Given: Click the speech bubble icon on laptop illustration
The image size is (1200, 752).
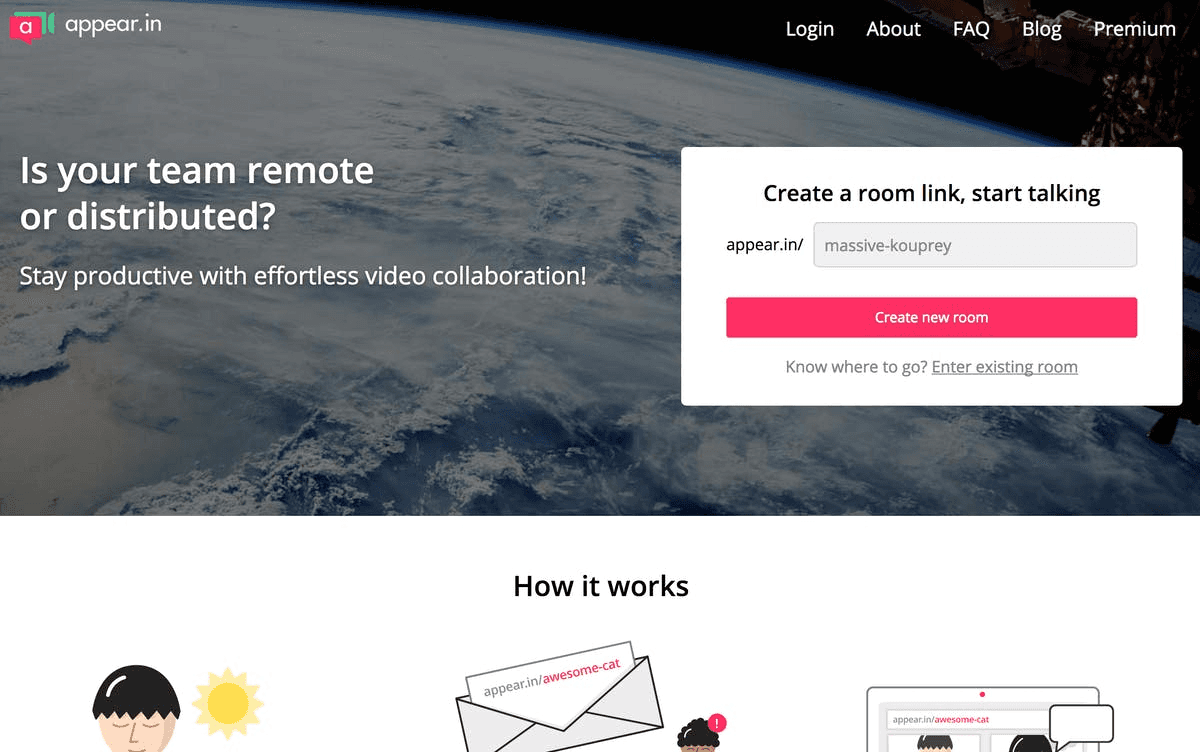Looking at the screenshot, I should (1081, 725).
